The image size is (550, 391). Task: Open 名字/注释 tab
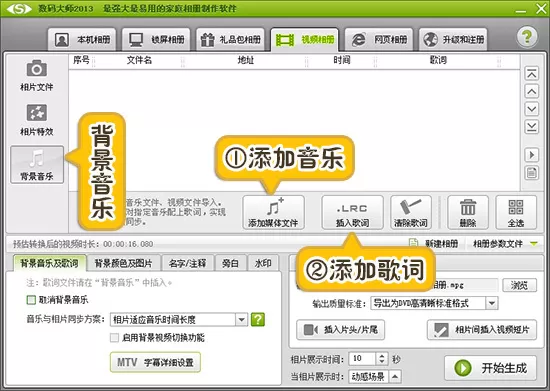[187, 263]
